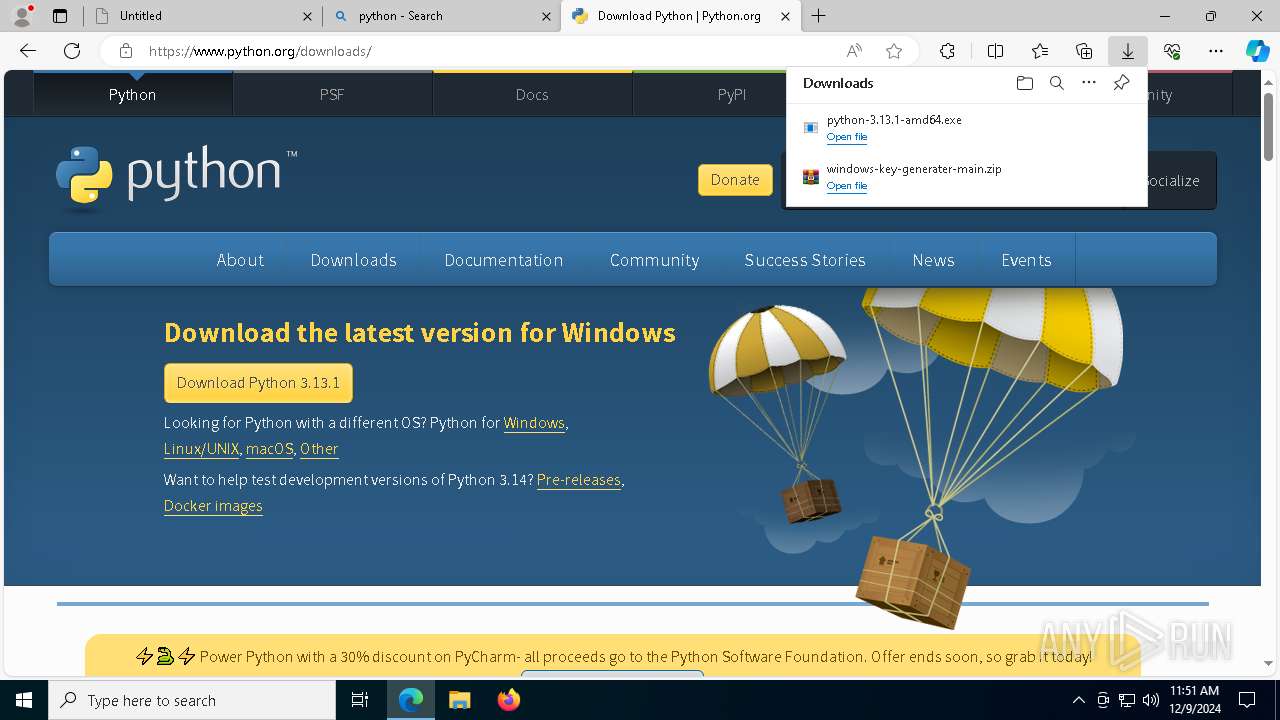The width and height of the screenshot is (1280, 720).
Task: Select the PSF top-level site tab
Action: (x=332, y=94)
